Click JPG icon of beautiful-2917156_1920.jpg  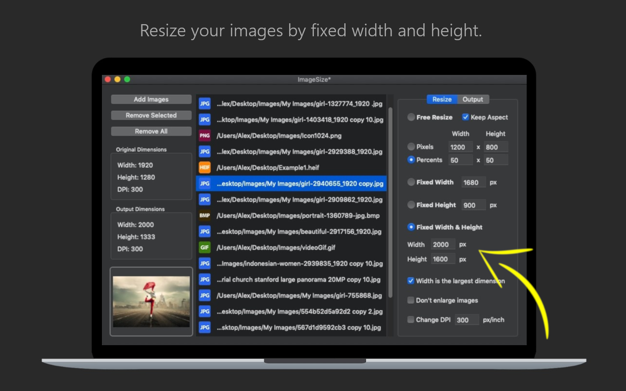(x=204, y=232)
